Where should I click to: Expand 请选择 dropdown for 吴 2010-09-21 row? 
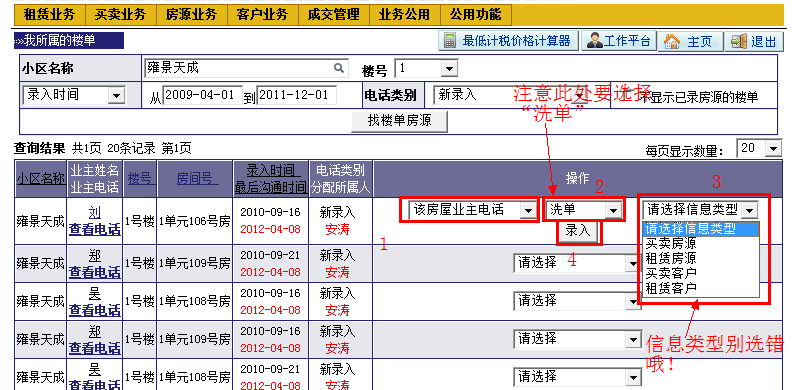632,377
